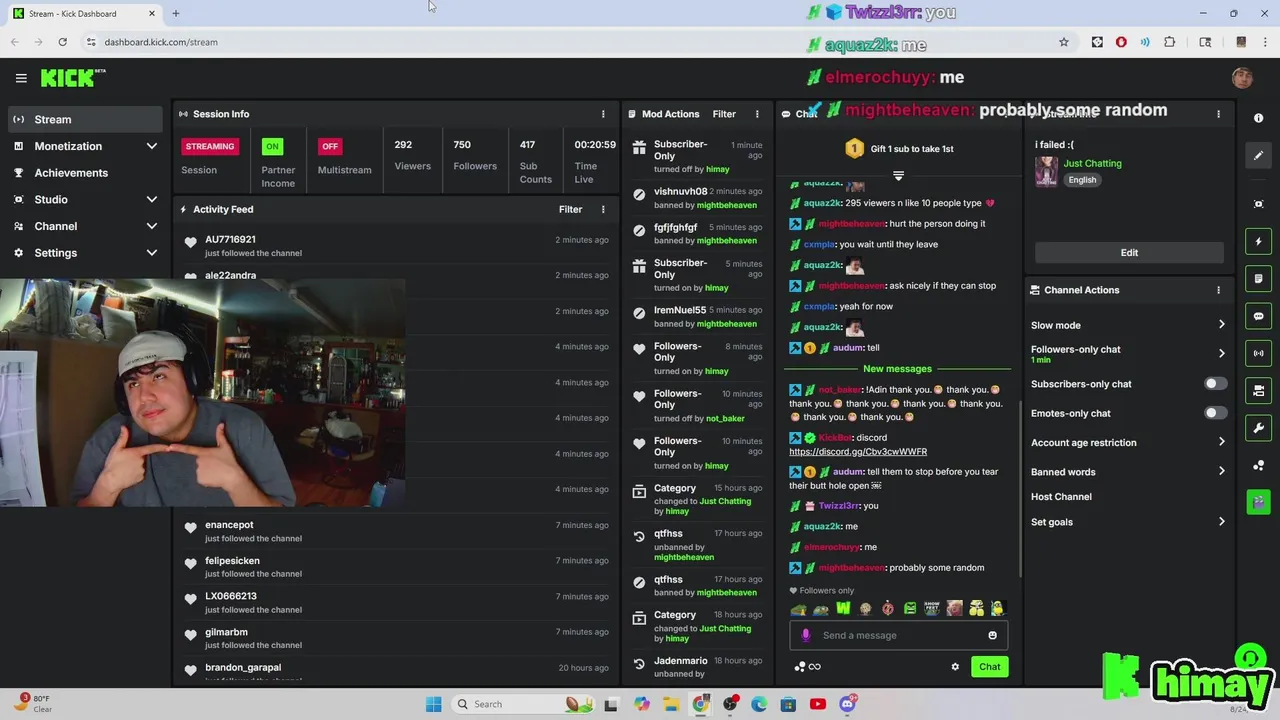Toggle lightning bolt widget in sidebar
The image size is (1280, 720).
coord(1258,241)
